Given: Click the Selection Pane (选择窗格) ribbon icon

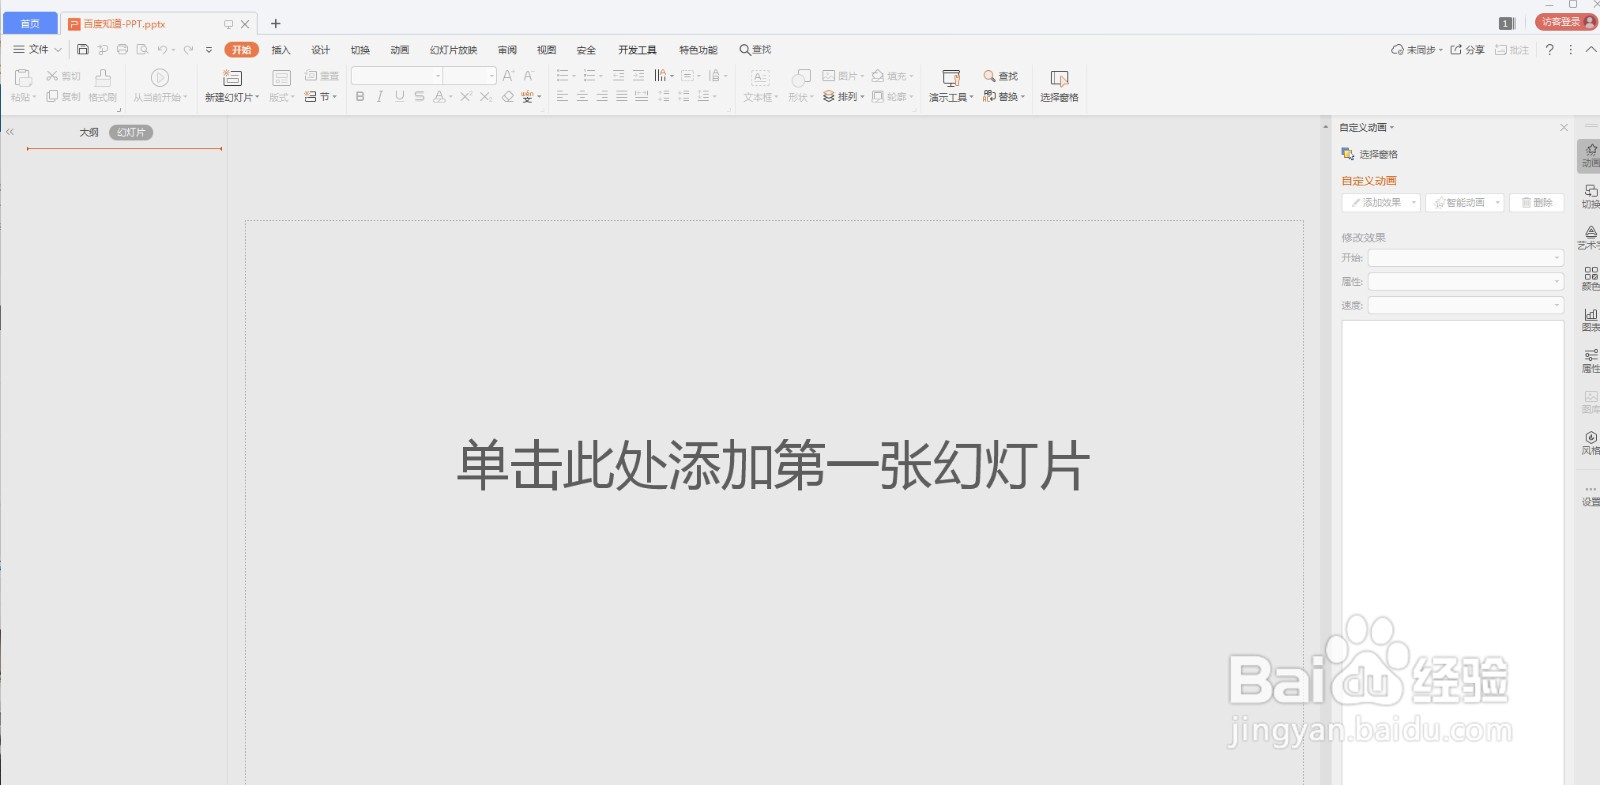Looking at the screenshot, I should [1059, 77].
